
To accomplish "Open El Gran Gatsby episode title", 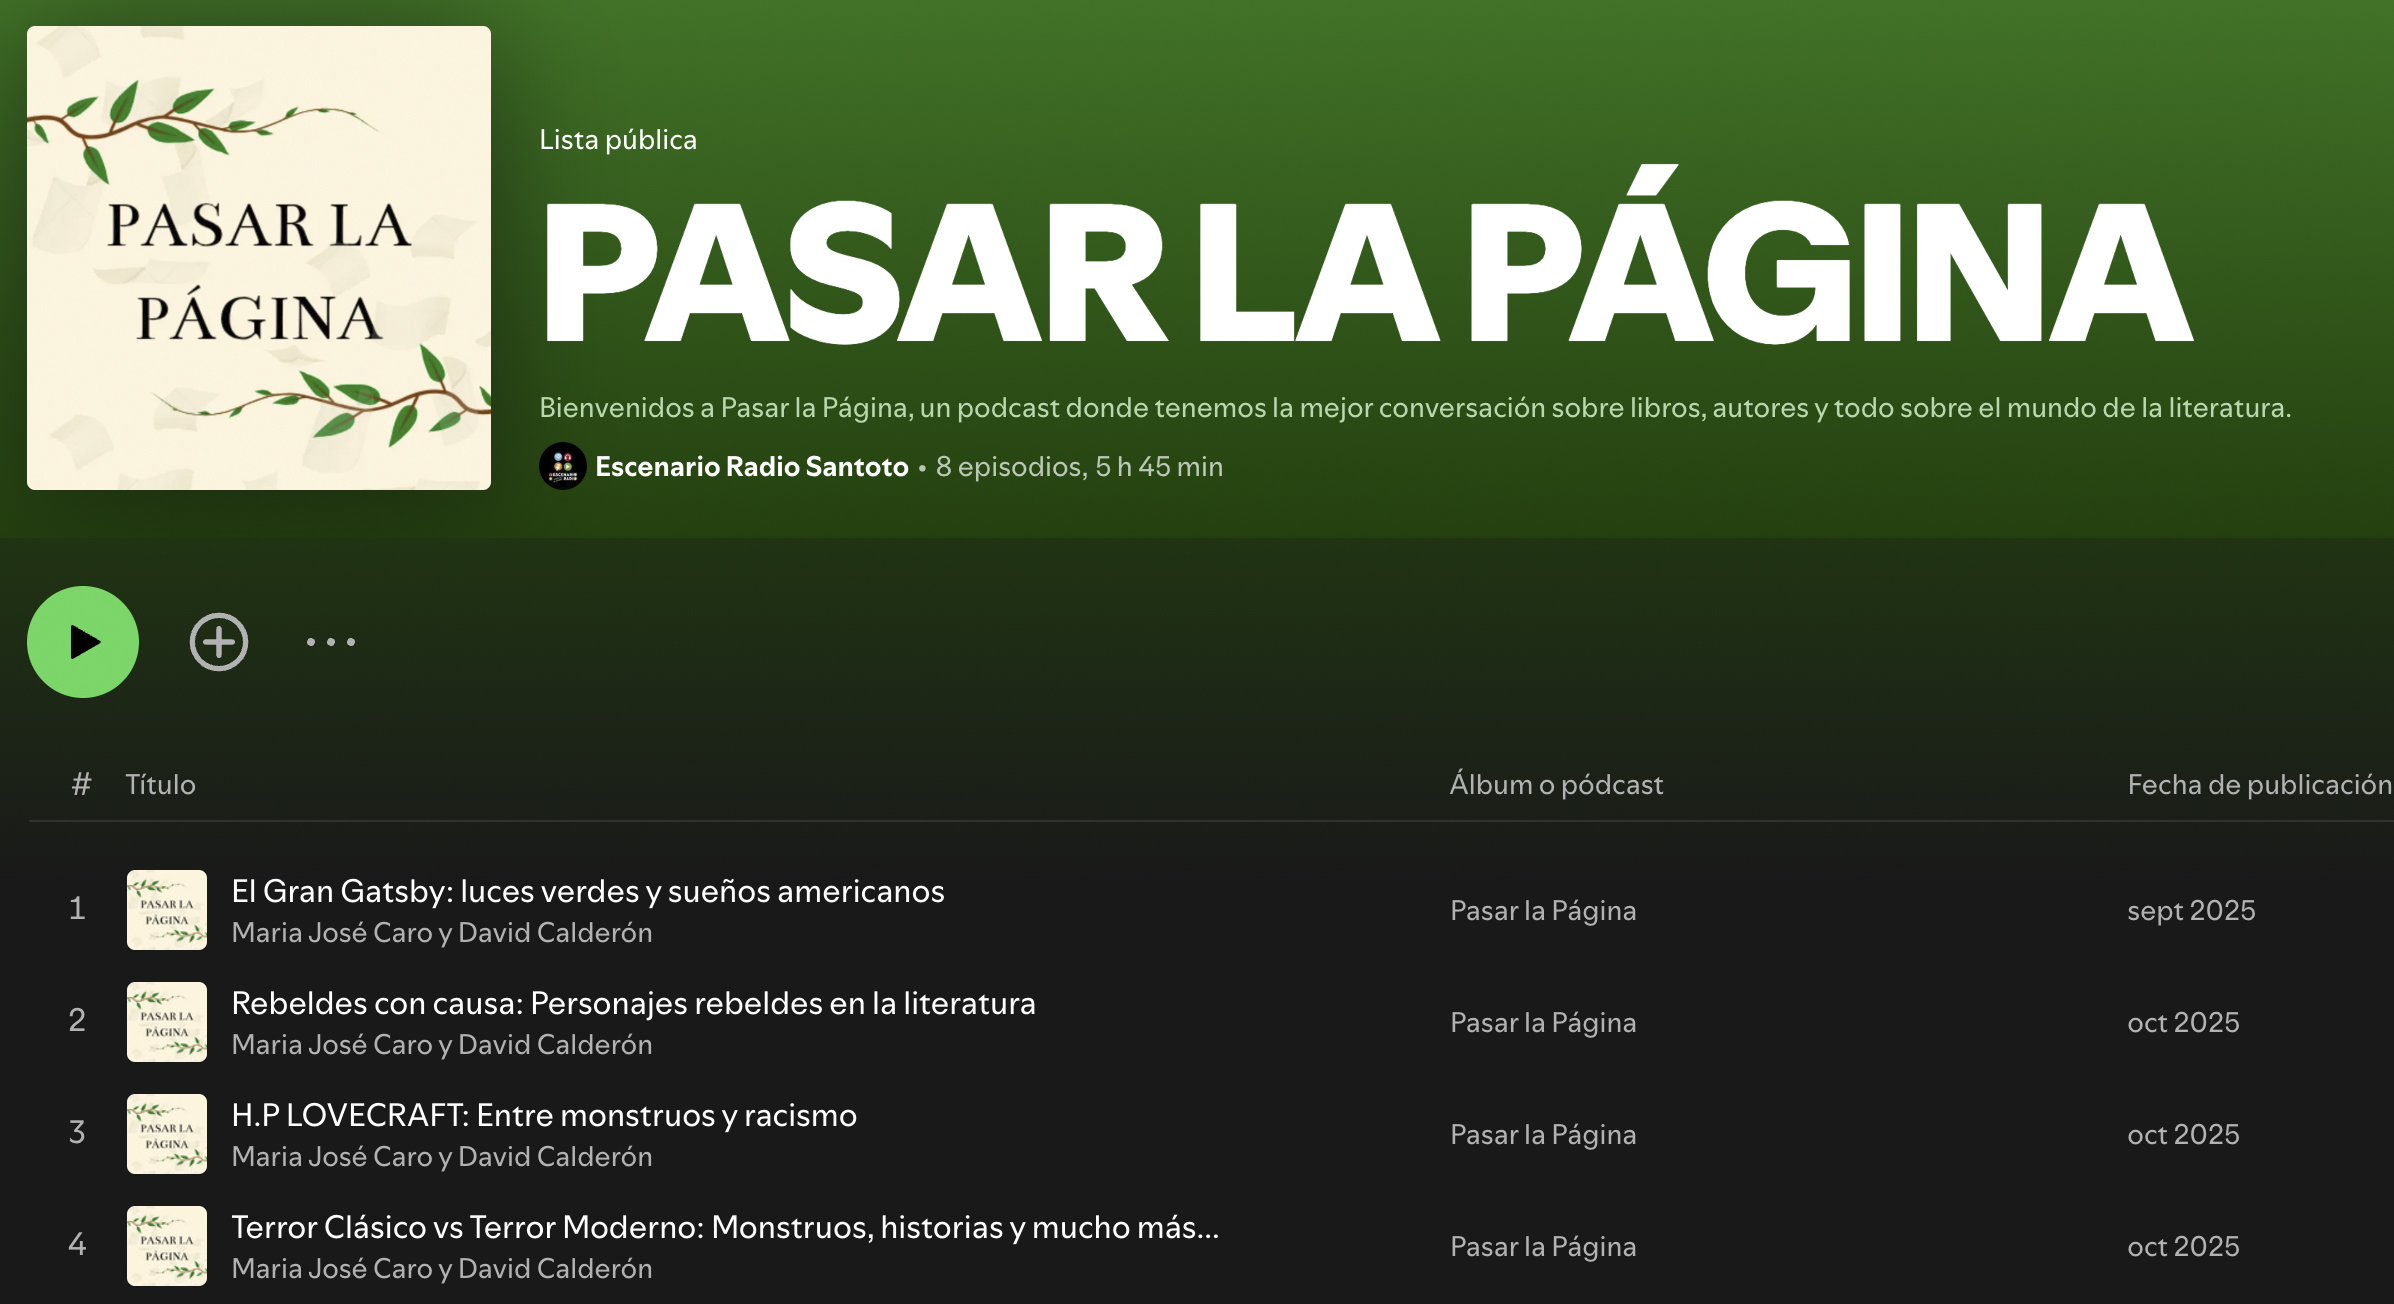I will (588, 891).
